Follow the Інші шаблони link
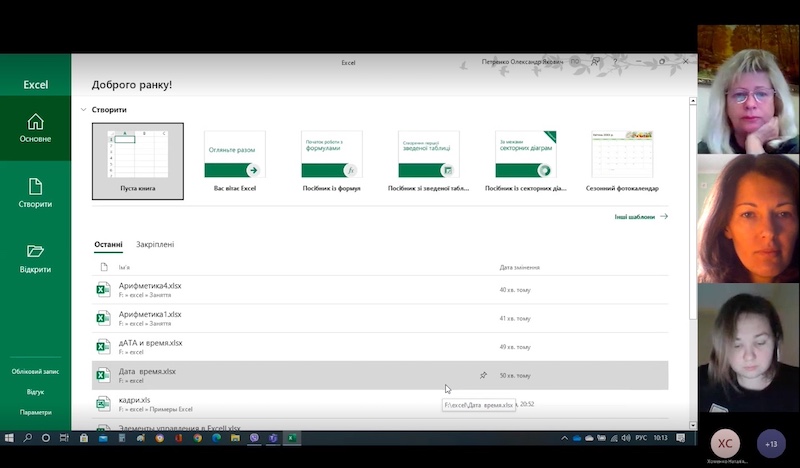Screen dimensions: 800x468 641,217
